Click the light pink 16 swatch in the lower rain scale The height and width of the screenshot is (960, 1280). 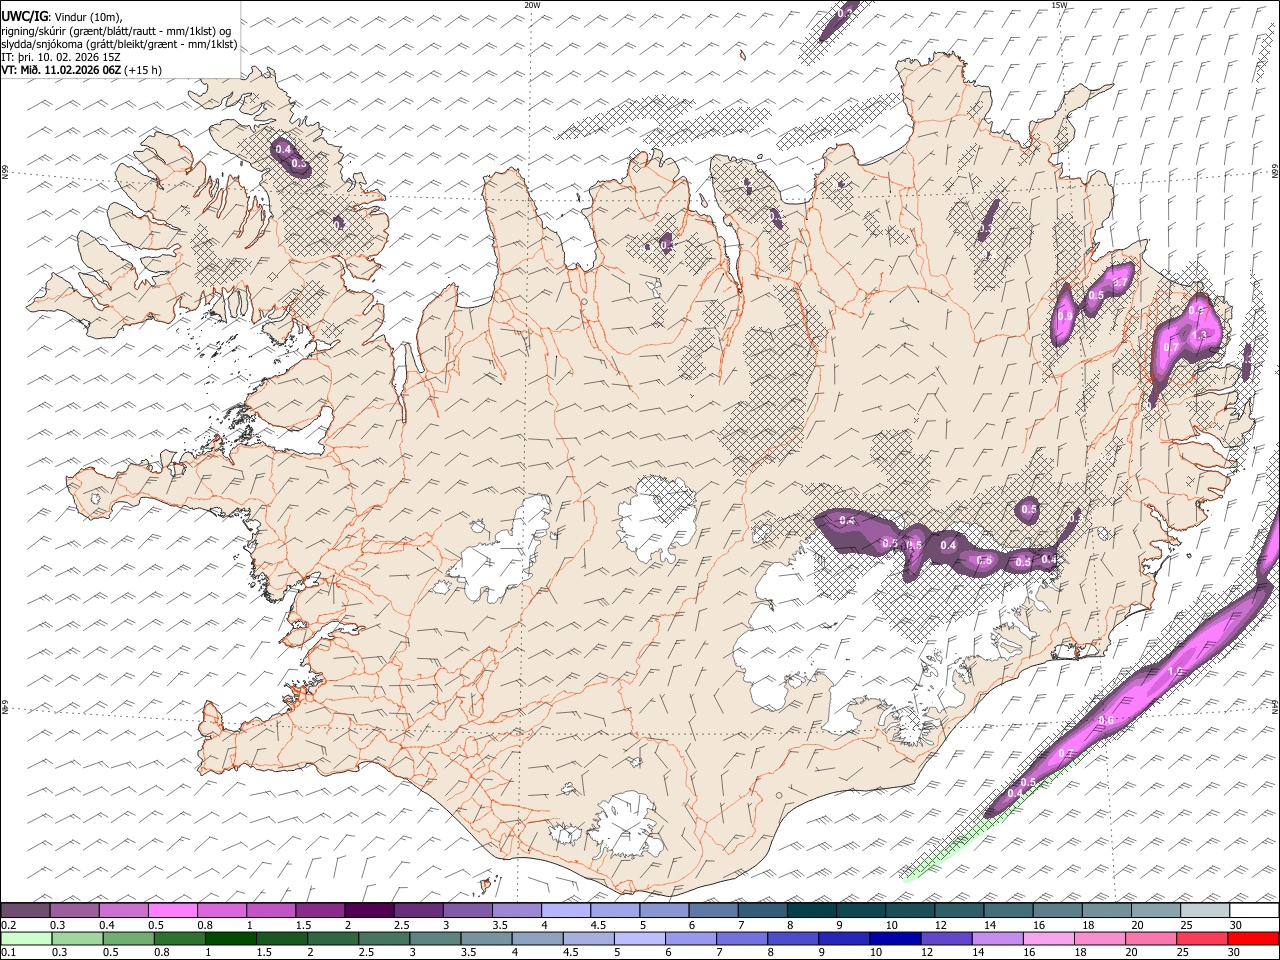click(x=1048, y=938)
